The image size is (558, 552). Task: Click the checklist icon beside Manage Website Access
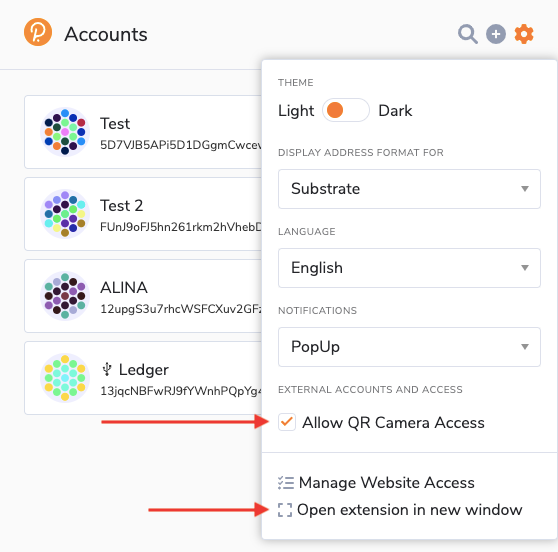click(x=285, y=483)
